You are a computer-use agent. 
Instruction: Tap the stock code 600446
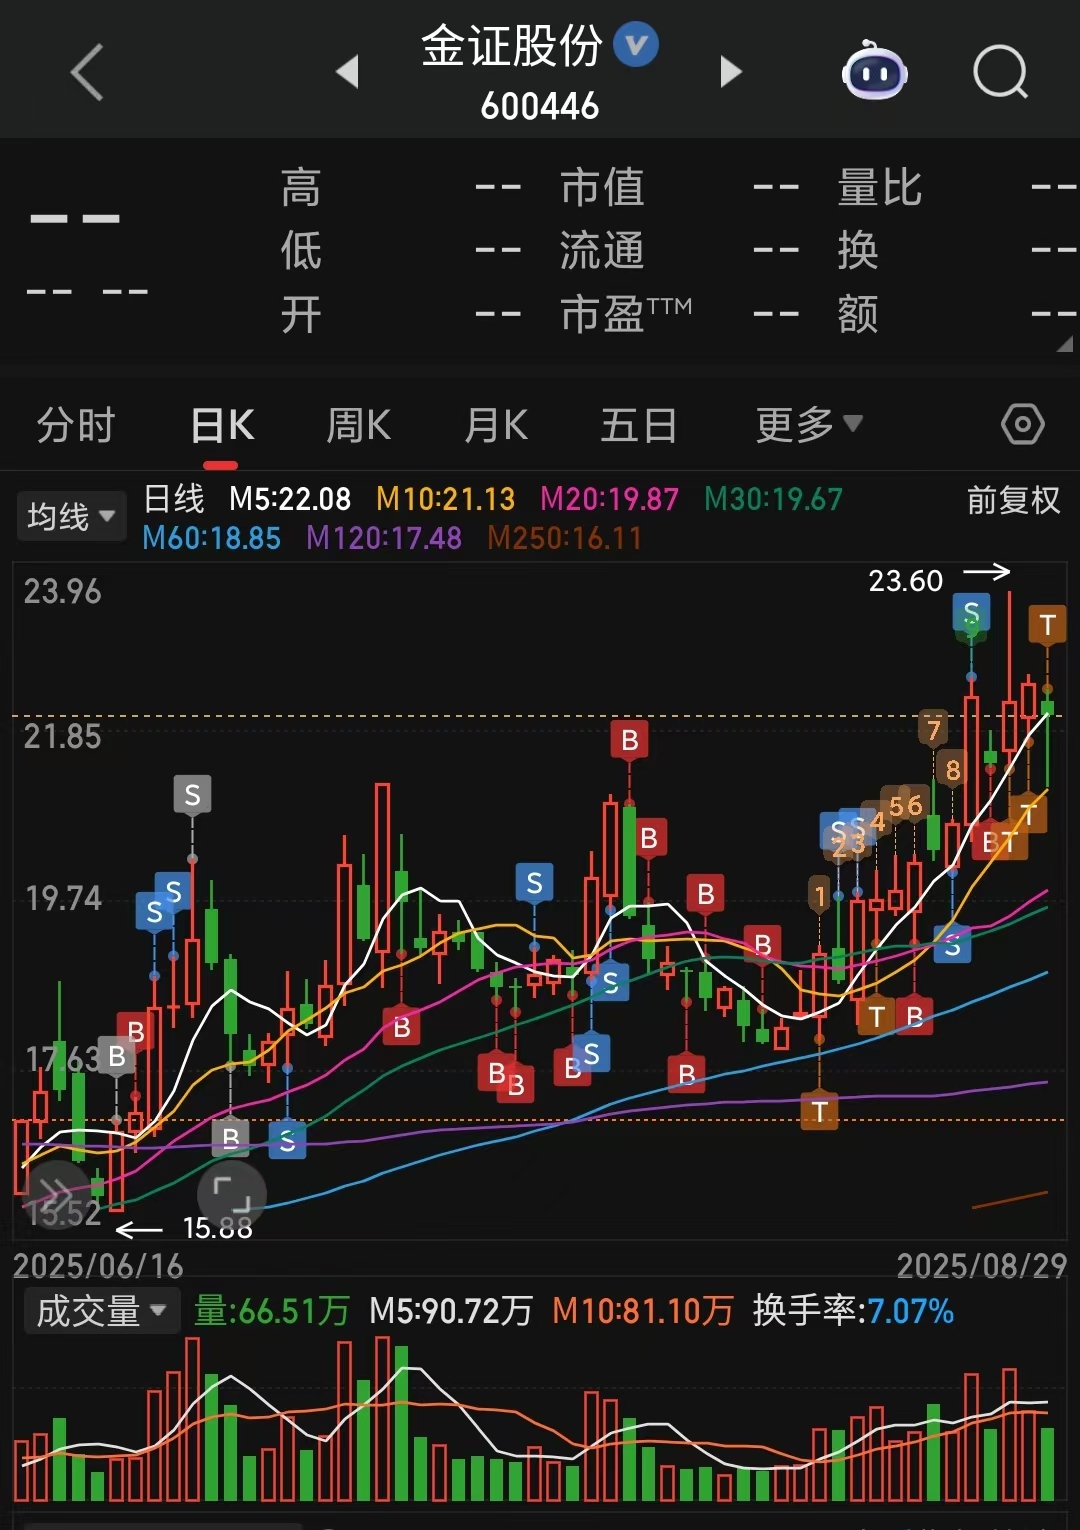pyautogui.click(x=540, y=105)
